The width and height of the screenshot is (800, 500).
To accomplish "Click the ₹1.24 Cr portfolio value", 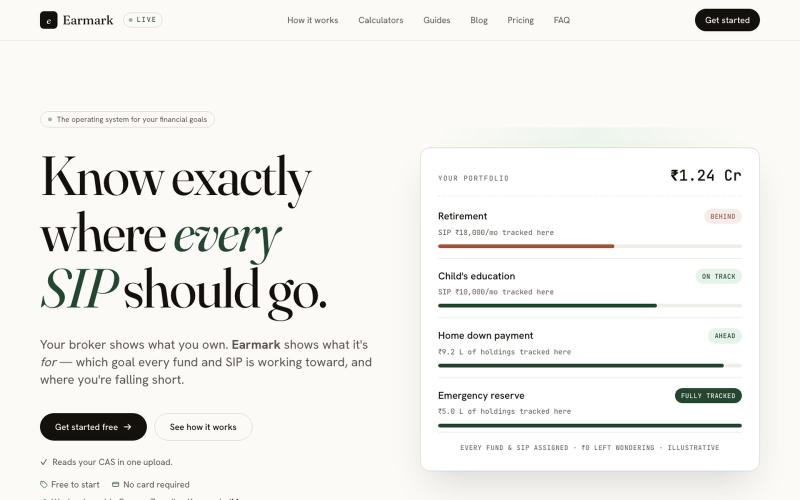I will 706,176.
